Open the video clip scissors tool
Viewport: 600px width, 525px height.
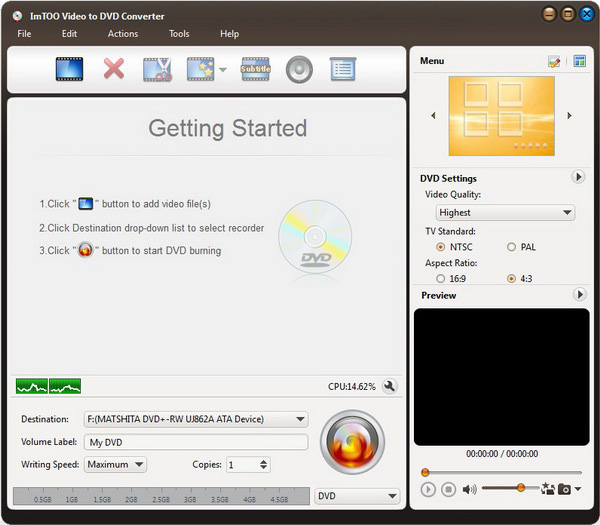157,70
